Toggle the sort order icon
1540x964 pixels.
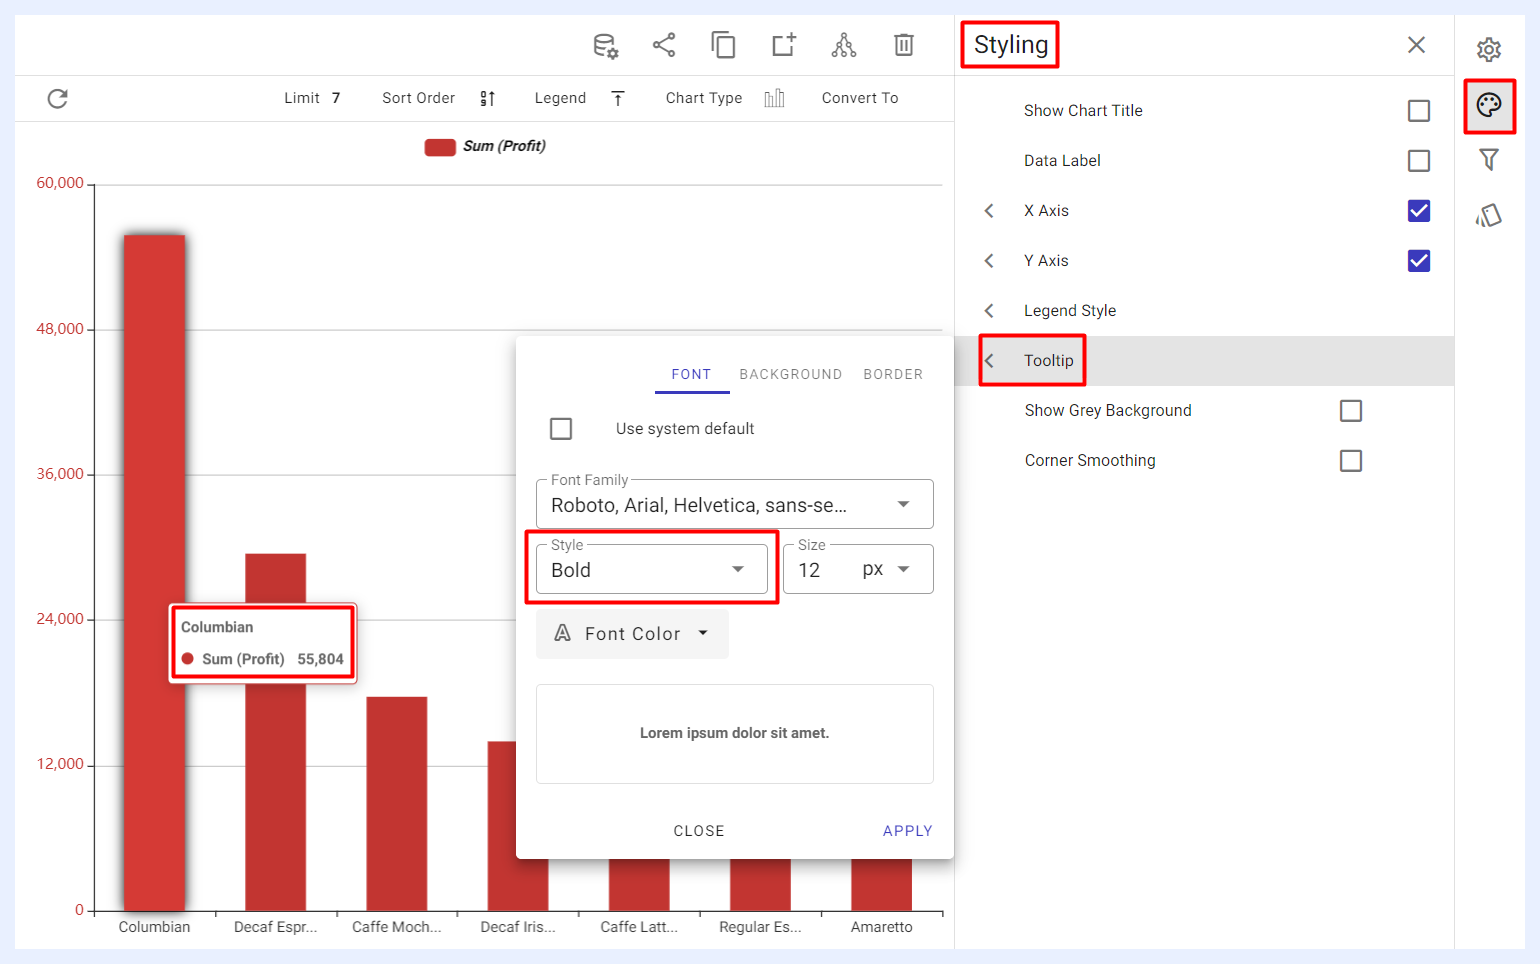pos(487,98)
